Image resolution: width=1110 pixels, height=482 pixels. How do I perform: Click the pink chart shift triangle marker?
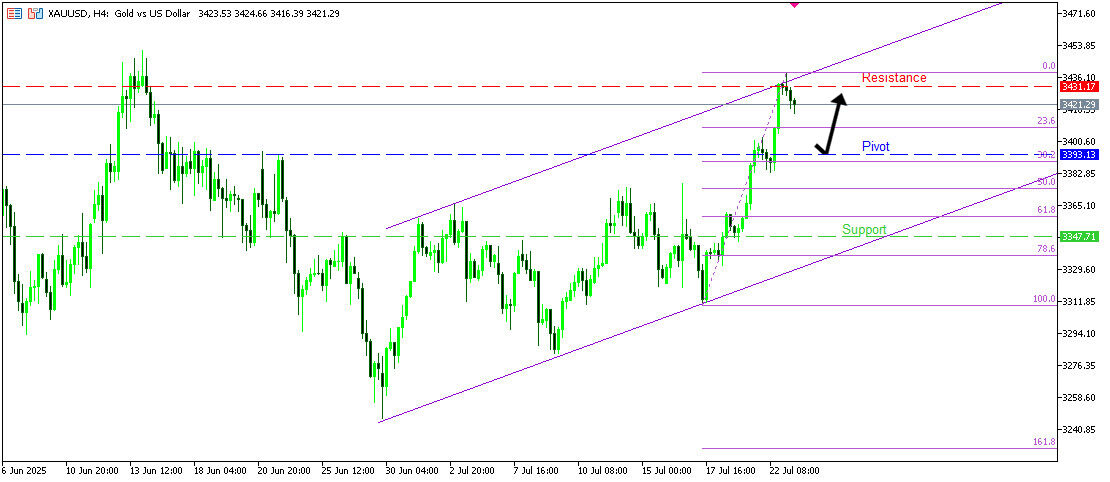click(794, 5)
